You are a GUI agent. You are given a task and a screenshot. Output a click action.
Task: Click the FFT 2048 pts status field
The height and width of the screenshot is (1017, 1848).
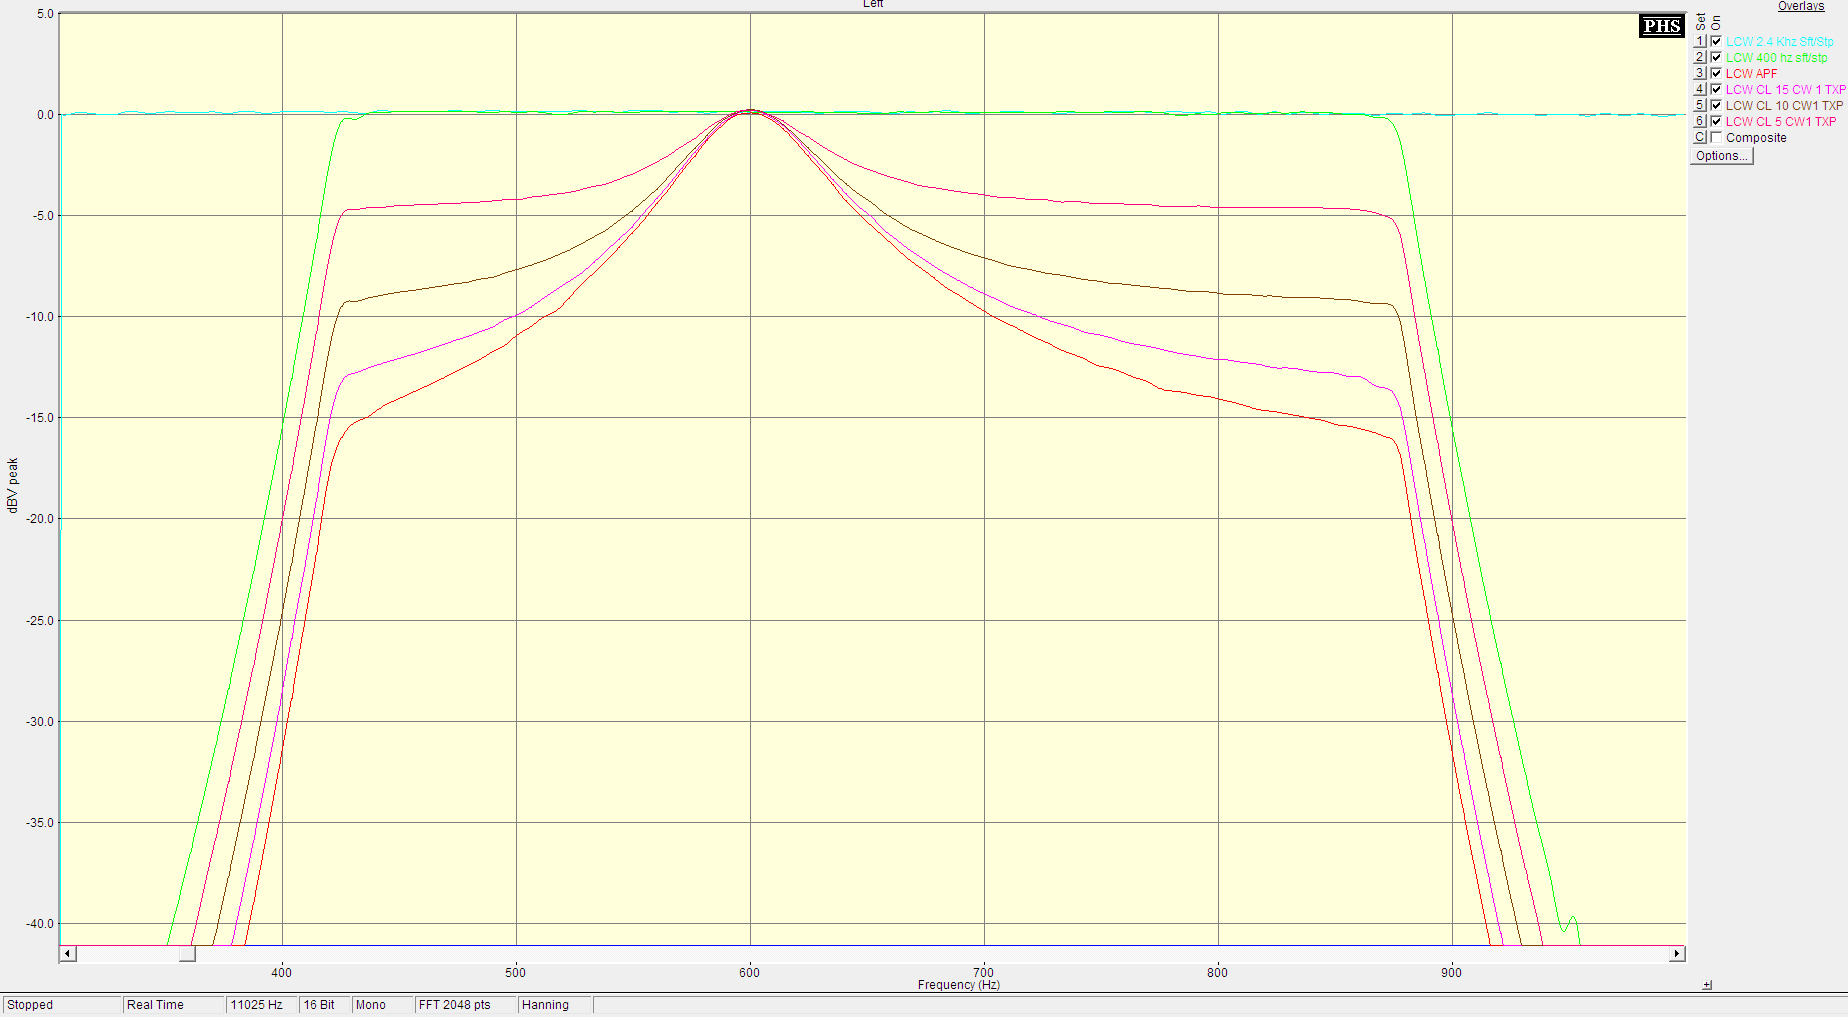(455, 1005)
